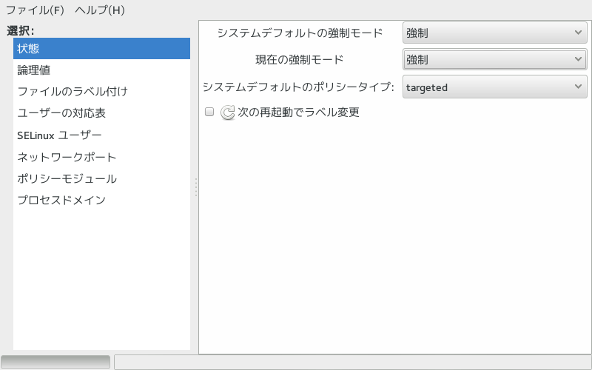592x370 pixels.
Task: Select 状態 in the sidebar list
Action: point(101,48)
